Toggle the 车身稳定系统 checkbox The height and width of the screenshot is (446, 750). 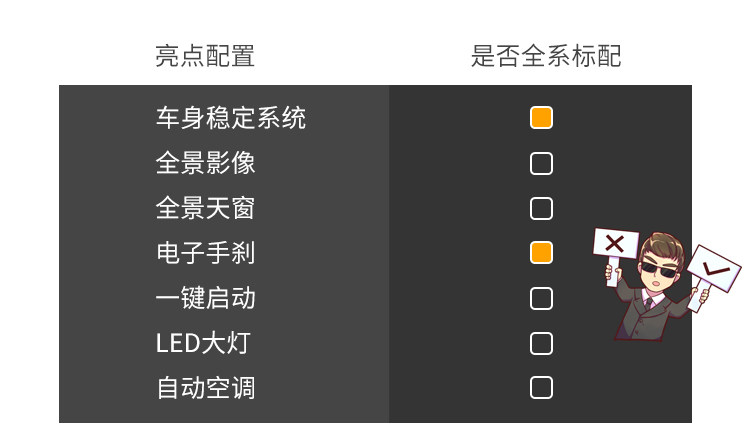tap(541, 118)
